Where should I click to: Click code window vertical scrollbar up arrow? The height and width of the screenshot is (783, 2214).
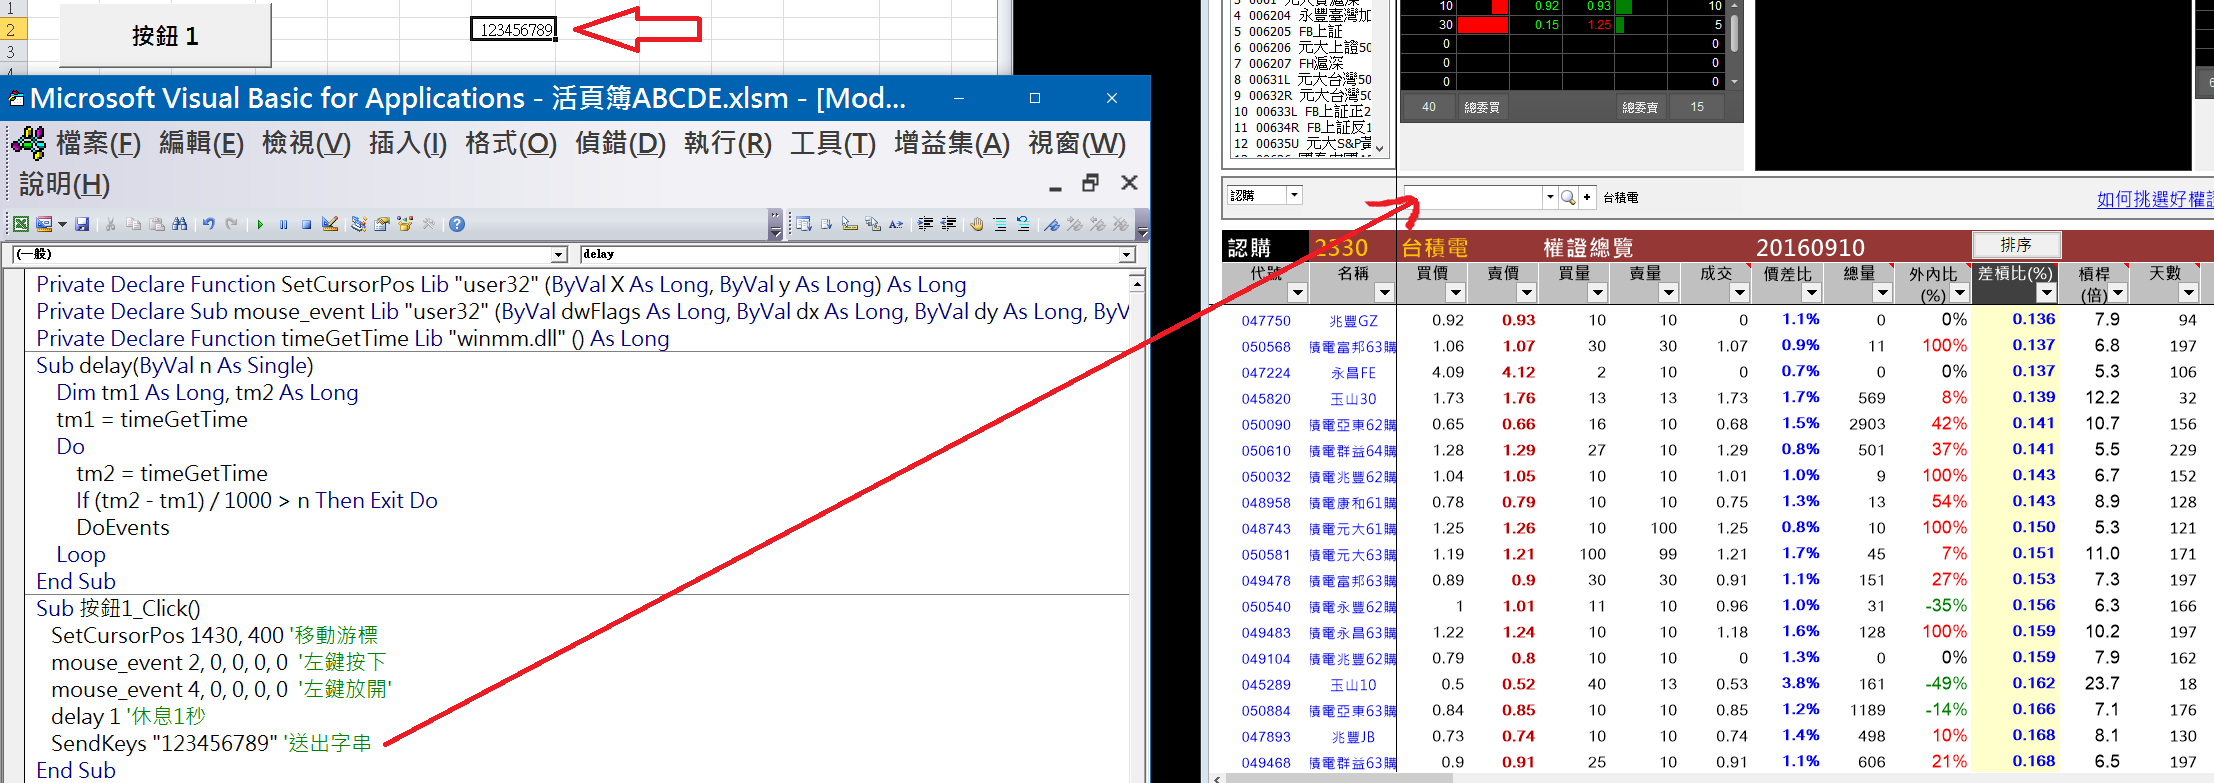pyautogui.click(x=1137, y=284)
